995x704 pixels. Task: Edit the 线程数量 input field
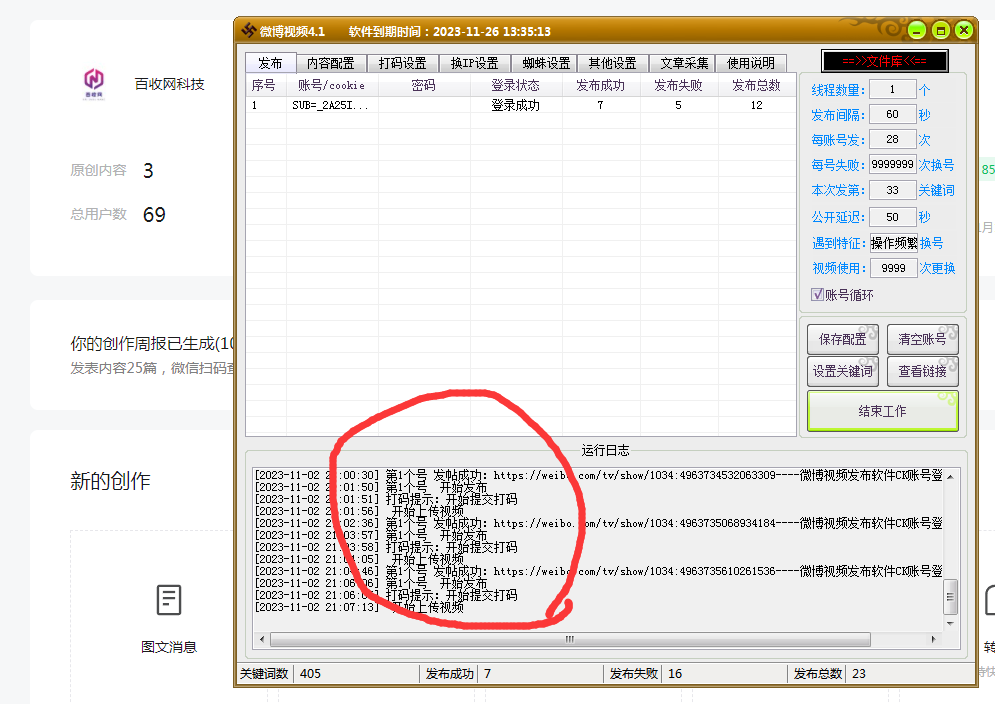tap(892, 90)
